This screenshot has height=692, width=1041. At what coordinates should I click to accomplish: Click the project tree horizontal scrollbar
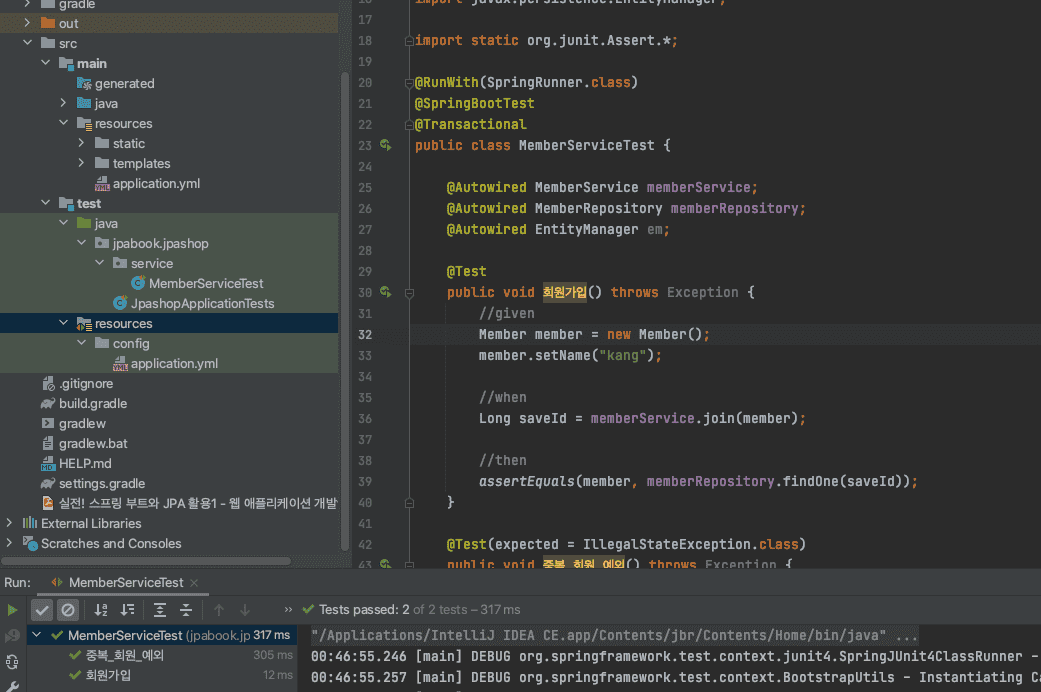pos(145,561)
